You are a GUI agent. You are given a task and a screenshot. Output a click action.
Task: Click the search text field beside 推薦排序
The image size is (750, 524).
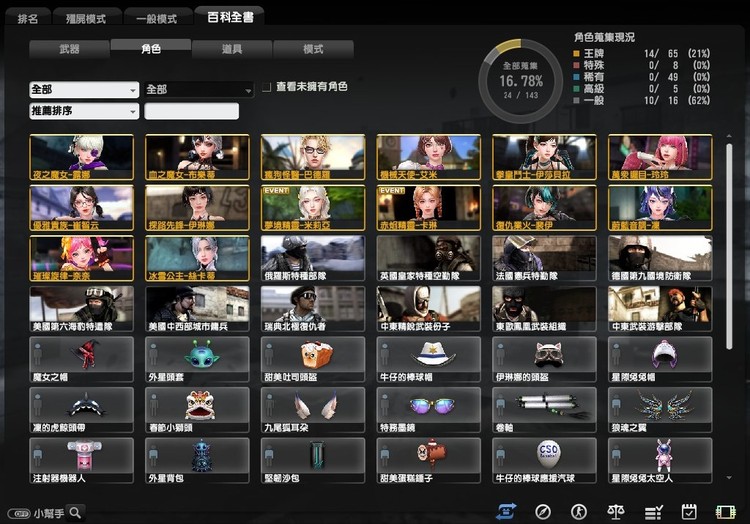click(x=192, y=111)
